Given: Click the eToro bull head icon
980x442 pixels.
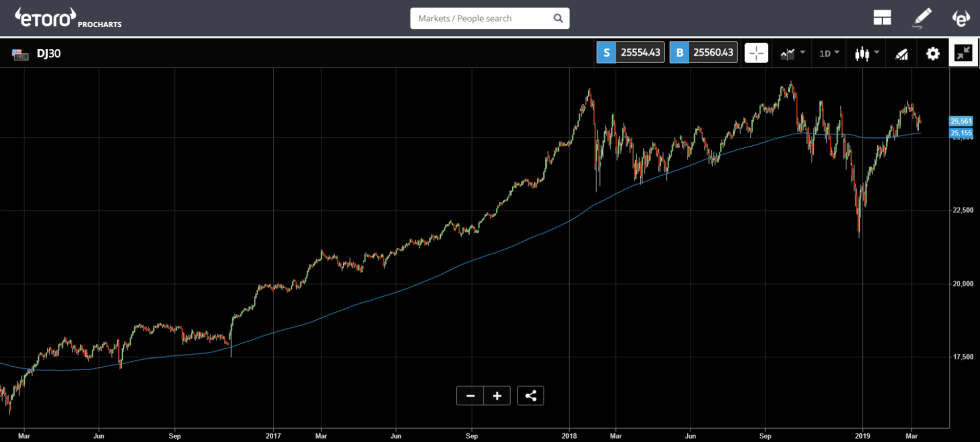Looking at the screenshot, I should point(959,18).
